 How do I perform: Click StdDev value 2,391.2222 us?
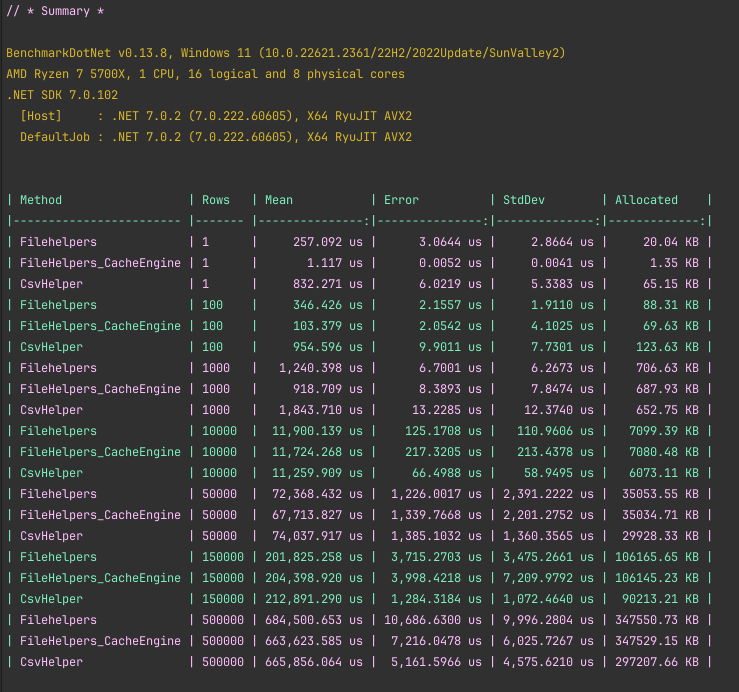pyautogui.click(x=549, y=494)
